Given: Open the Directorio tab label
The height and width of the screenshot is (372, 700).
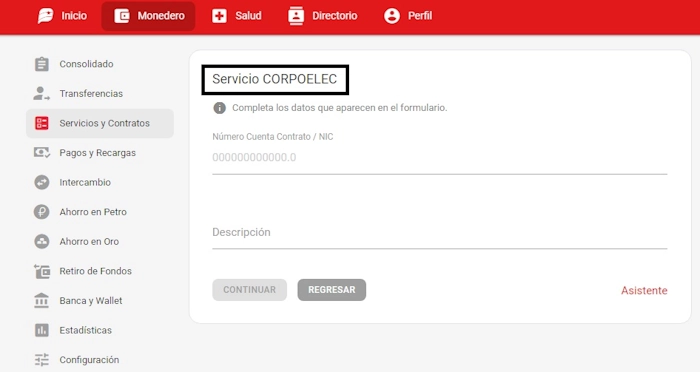Looking at the screenshot, I should [x=334, y=16].
